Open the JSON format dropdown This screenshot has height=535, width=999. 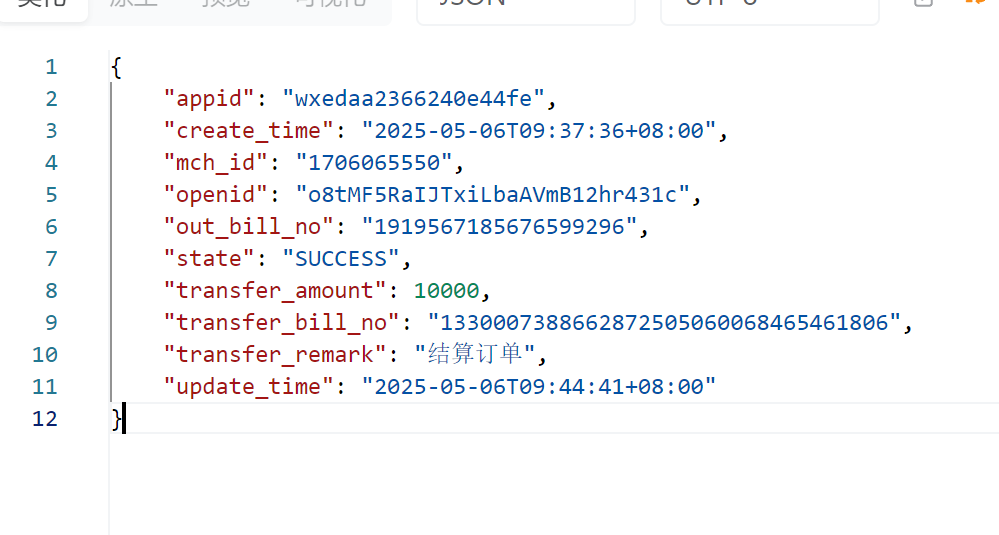(x=526, y=8)
